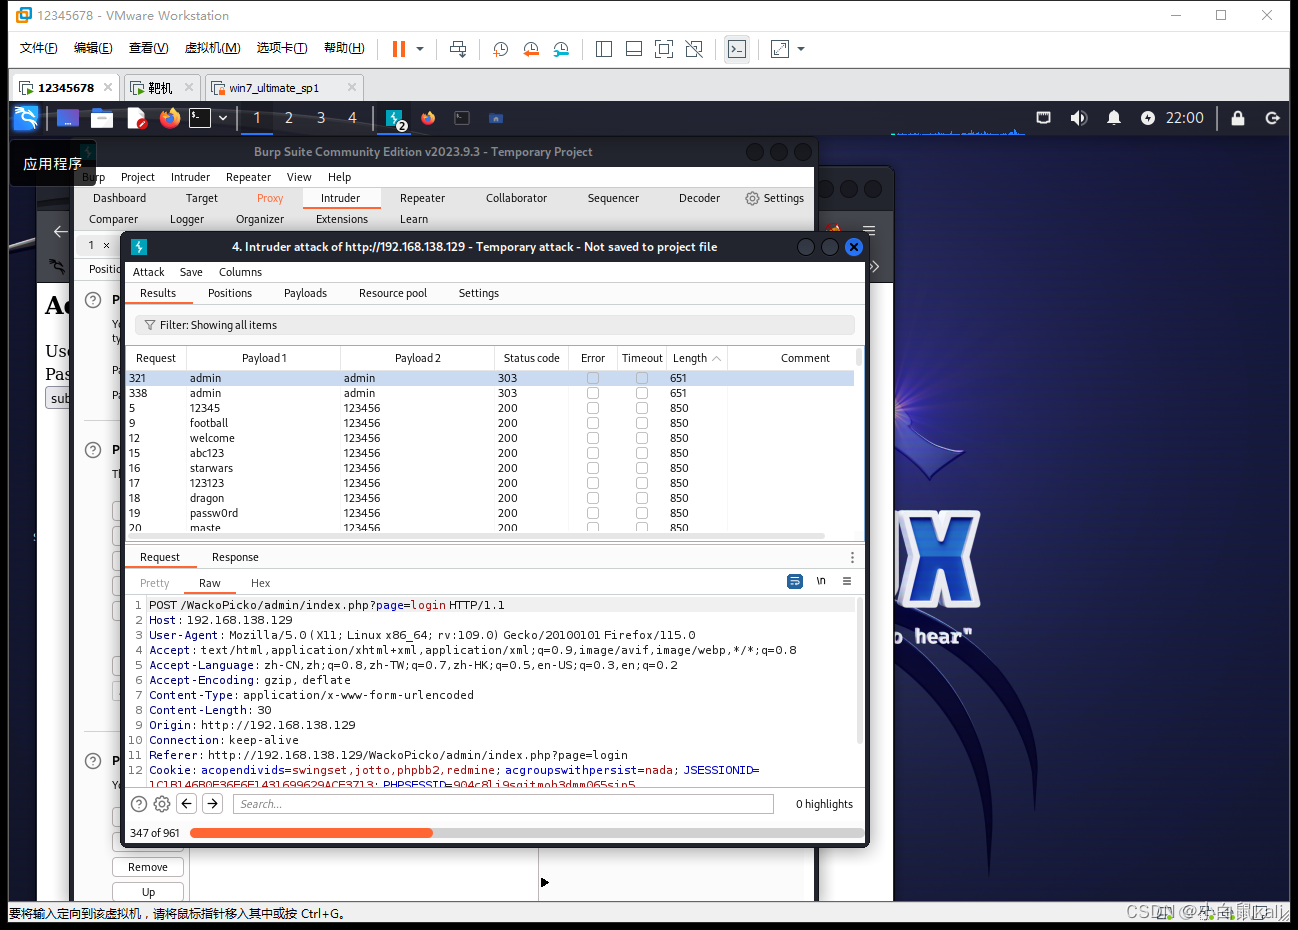Open the VMware snapshot manager
The image size is (1298, 930).
561,49
